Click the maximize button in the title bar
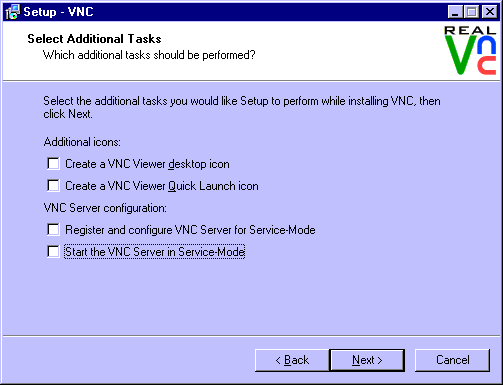 [x=471, y=12]
